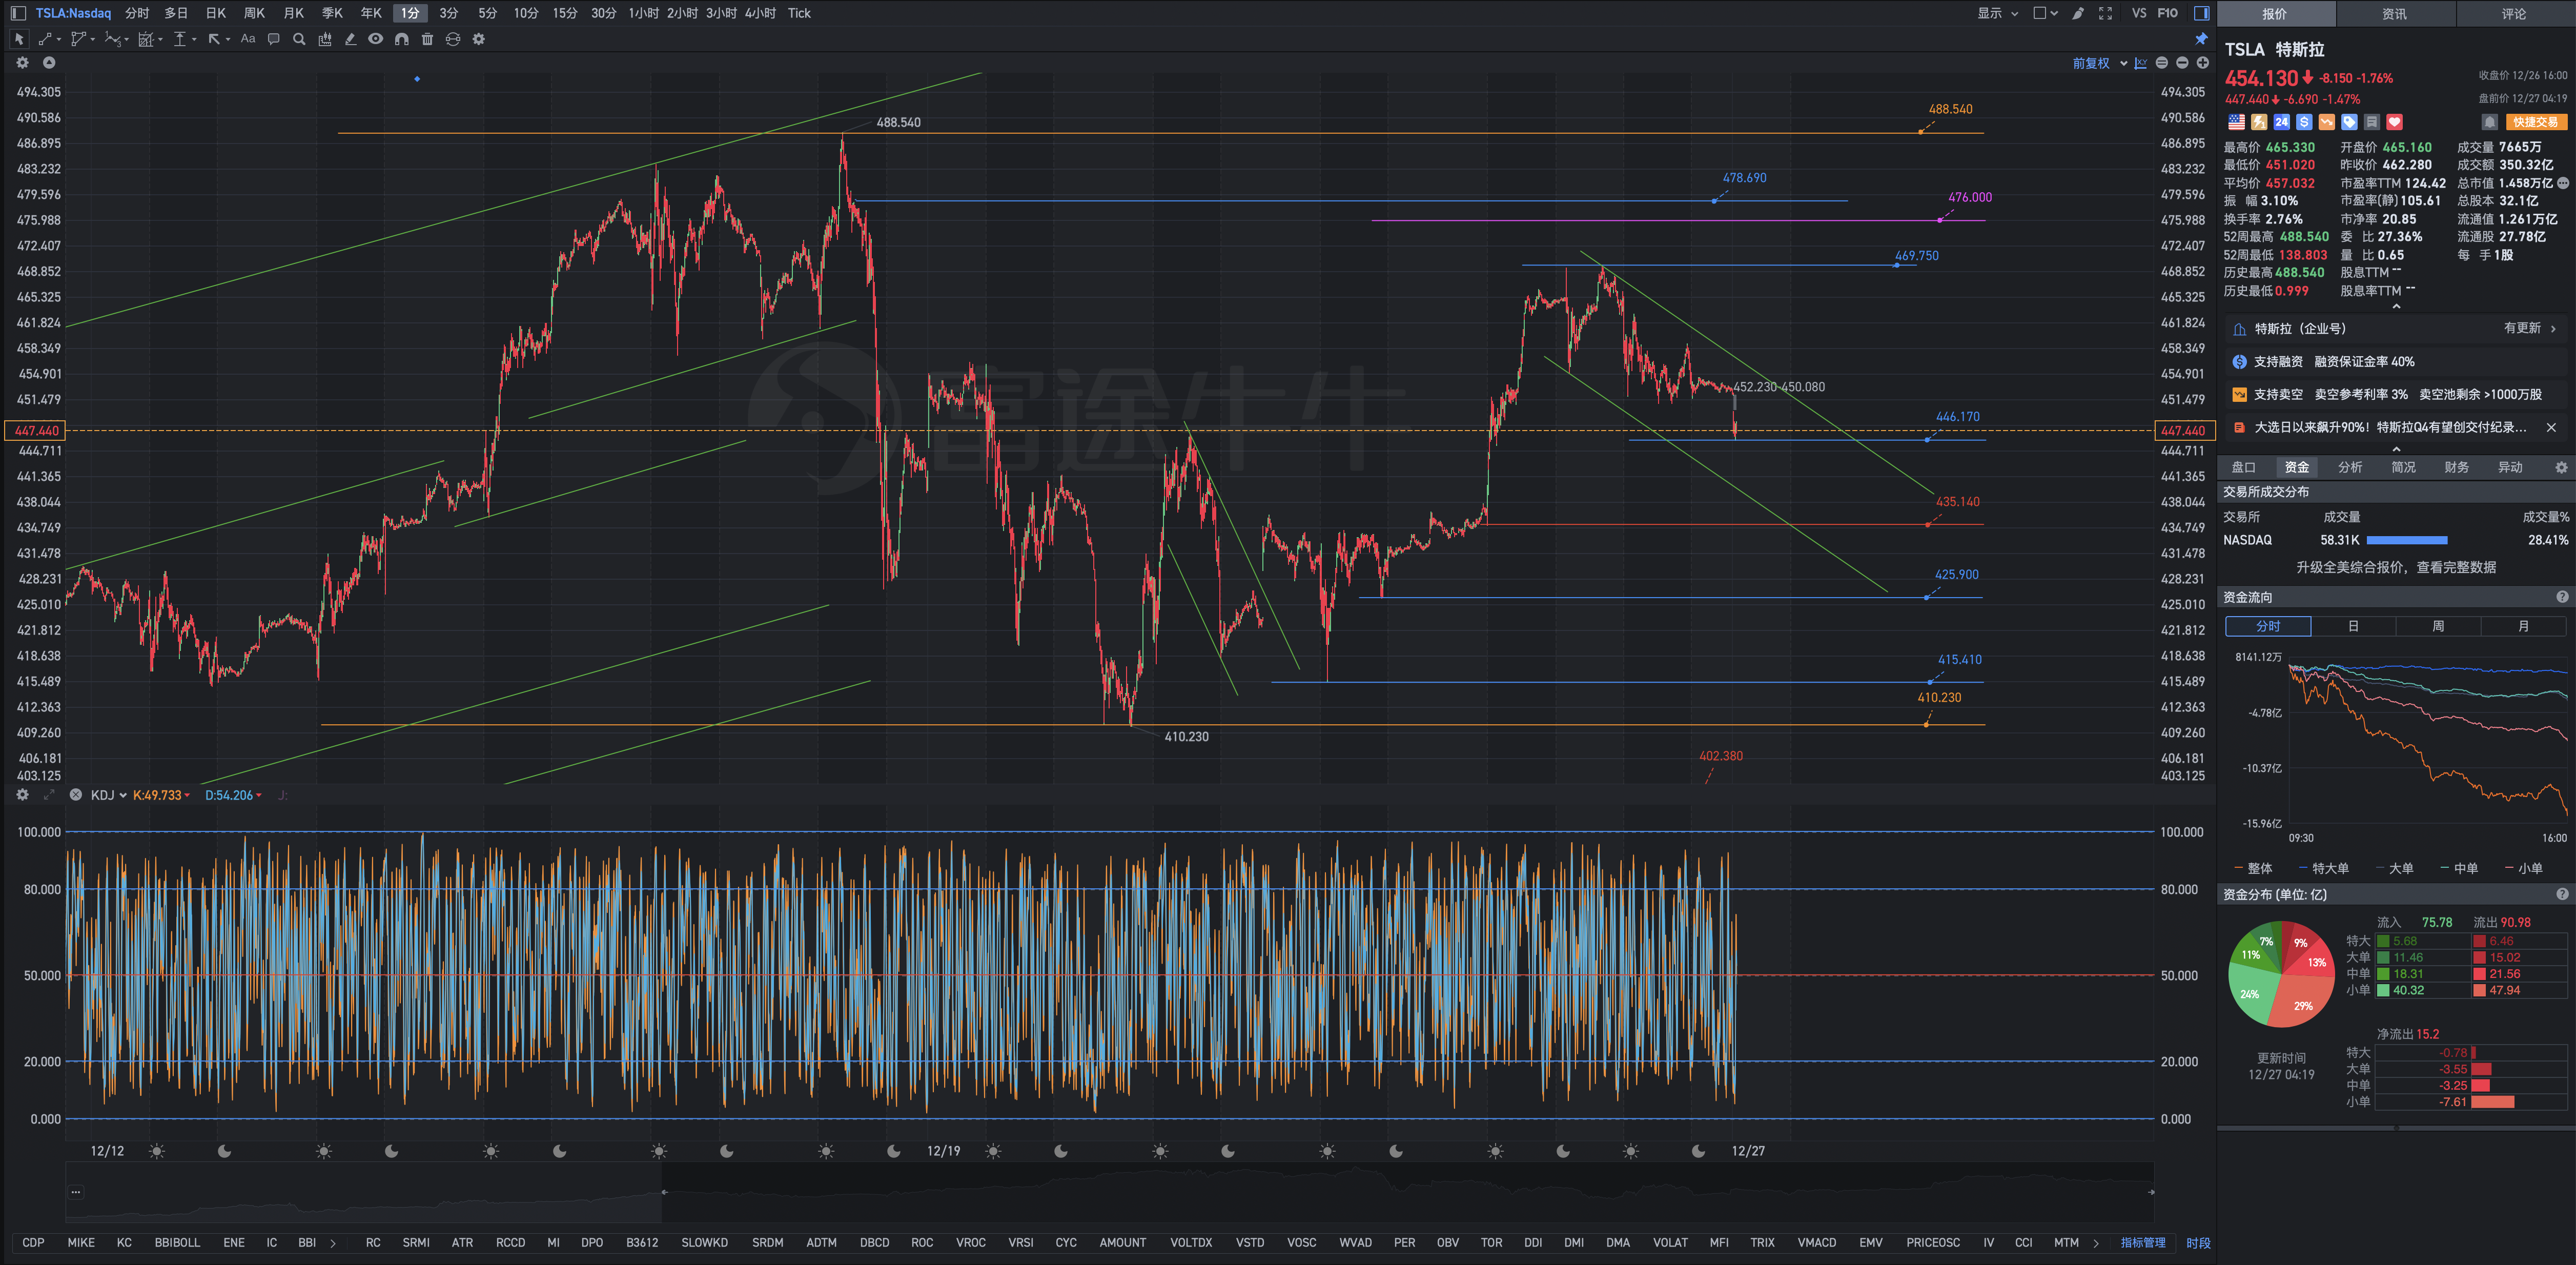Toggle 大单 series in fund flow legend
This screenshot has width=2576, height=1265.
tap(2395, 868)
